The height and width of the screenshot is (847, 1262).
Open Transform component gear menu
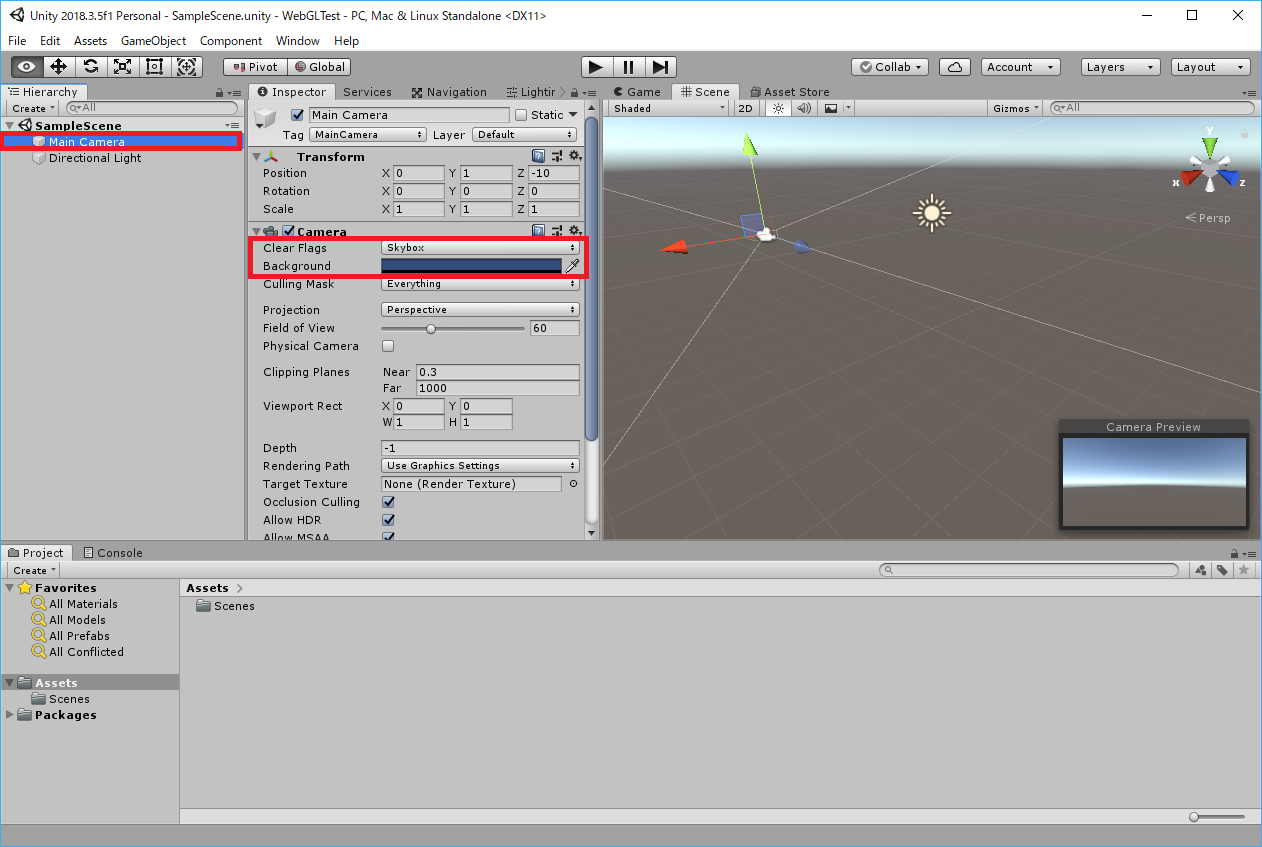574,156
